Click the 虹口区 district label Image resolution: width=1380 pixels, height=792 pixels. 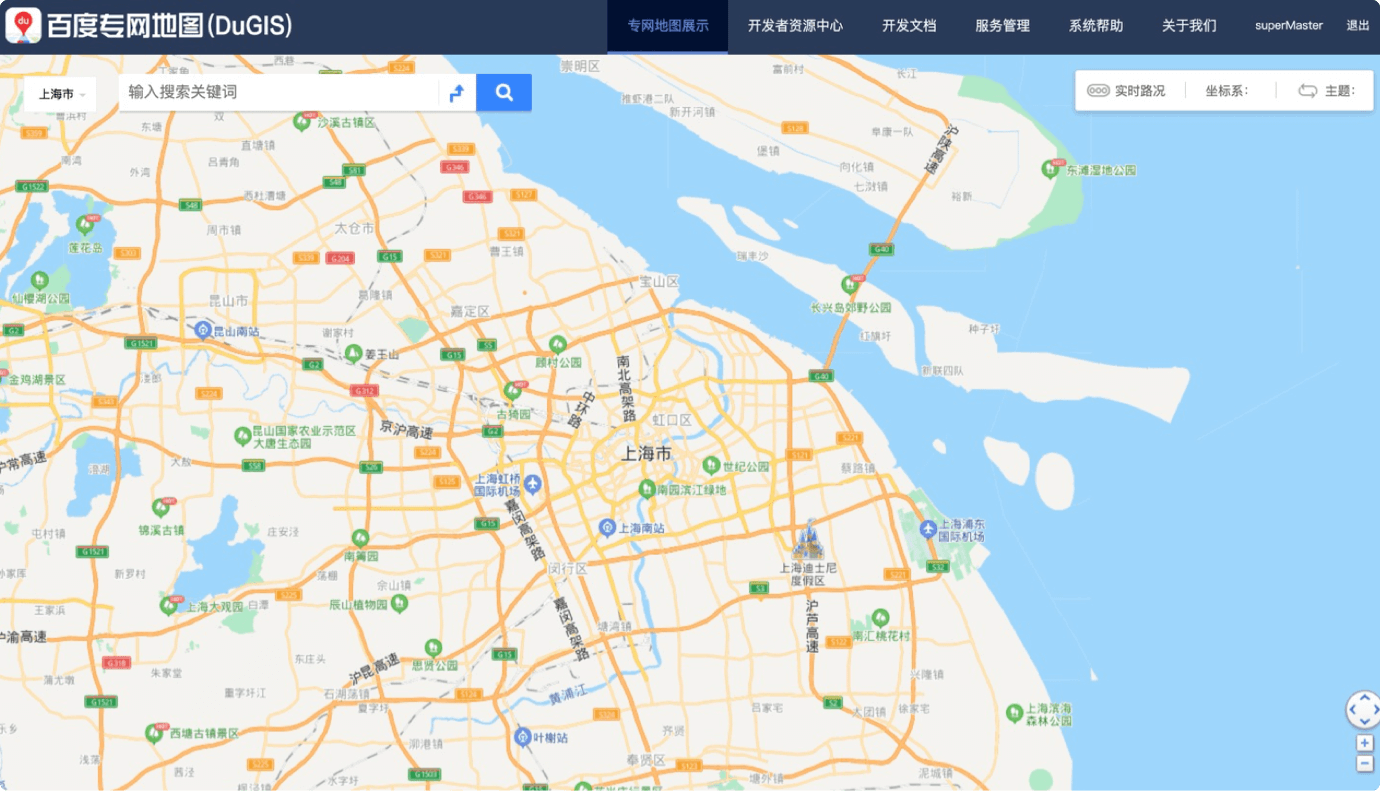click(x=672, y=420)
